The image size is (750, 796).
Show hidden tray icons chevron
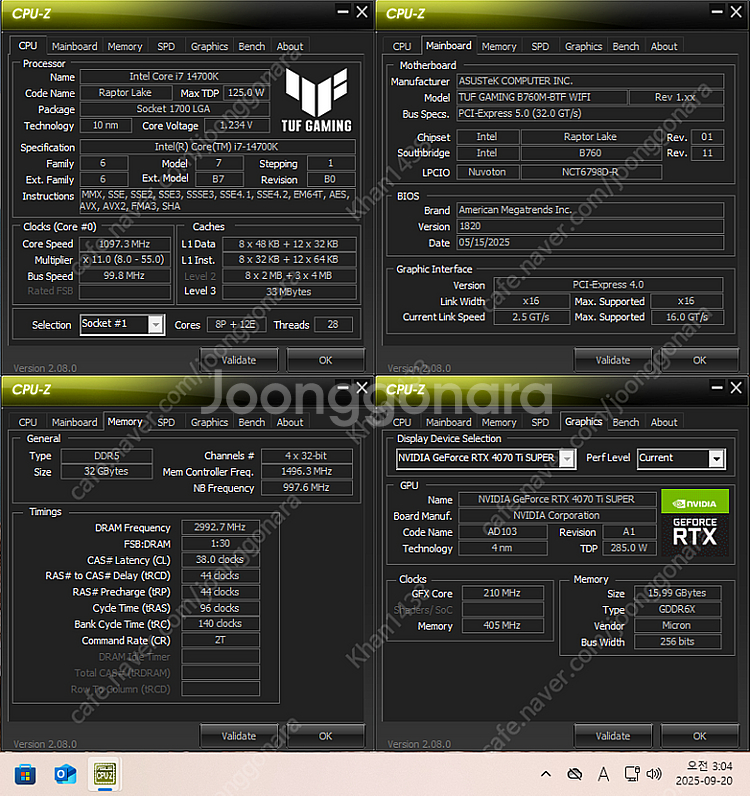tap(545, 774)
